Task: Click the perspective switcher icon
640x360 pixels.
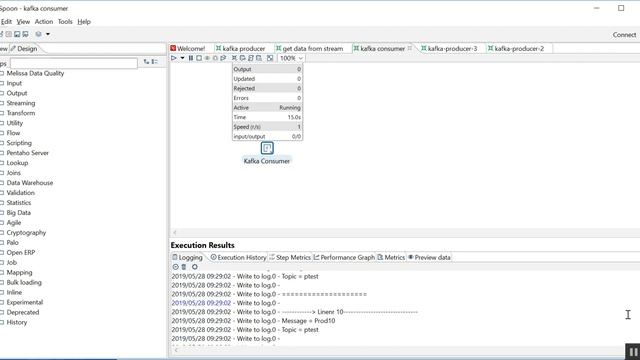Action: click(38, 34)
